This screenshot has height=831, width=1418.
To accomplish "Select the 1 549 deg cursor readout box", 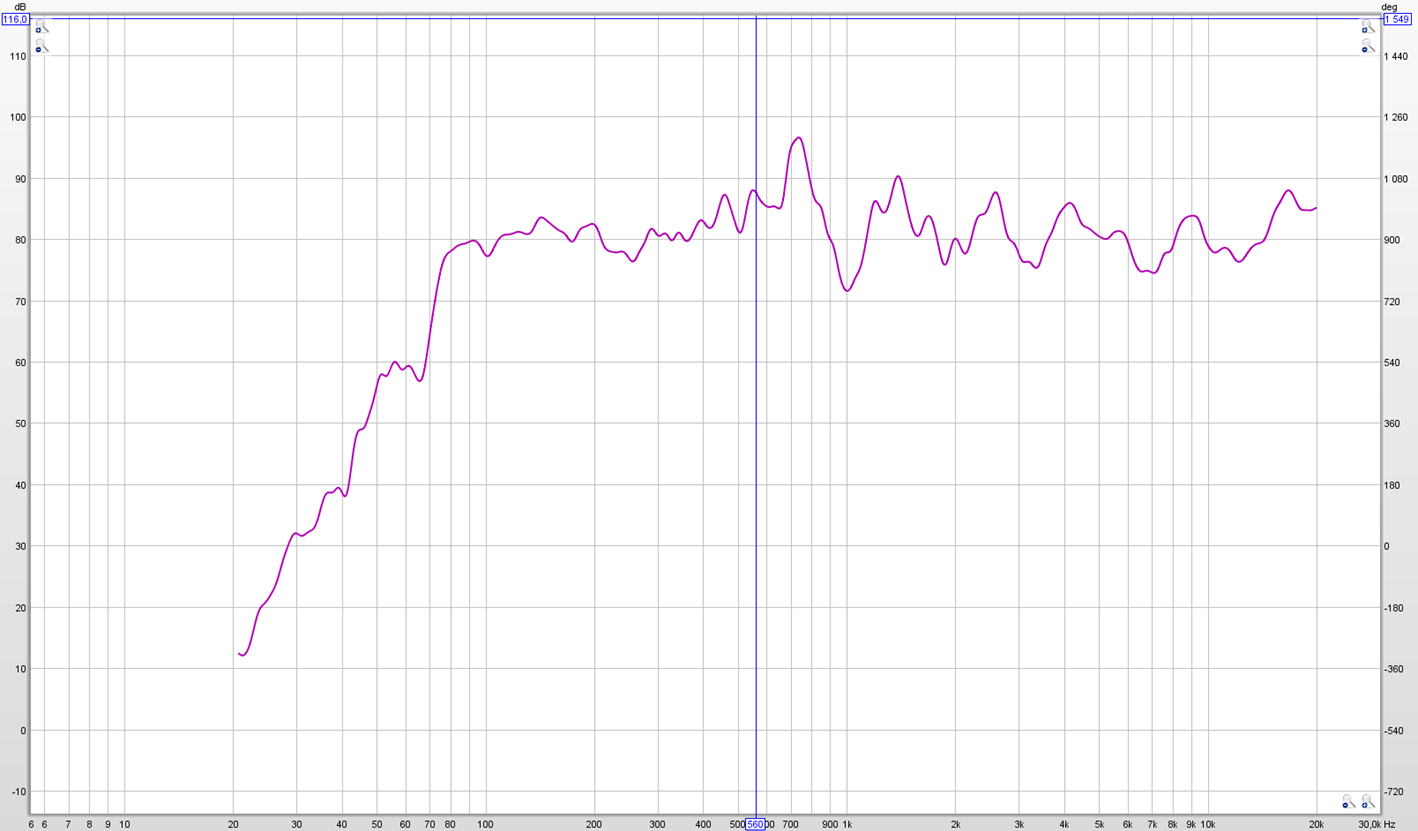I will coord(1397,19).
